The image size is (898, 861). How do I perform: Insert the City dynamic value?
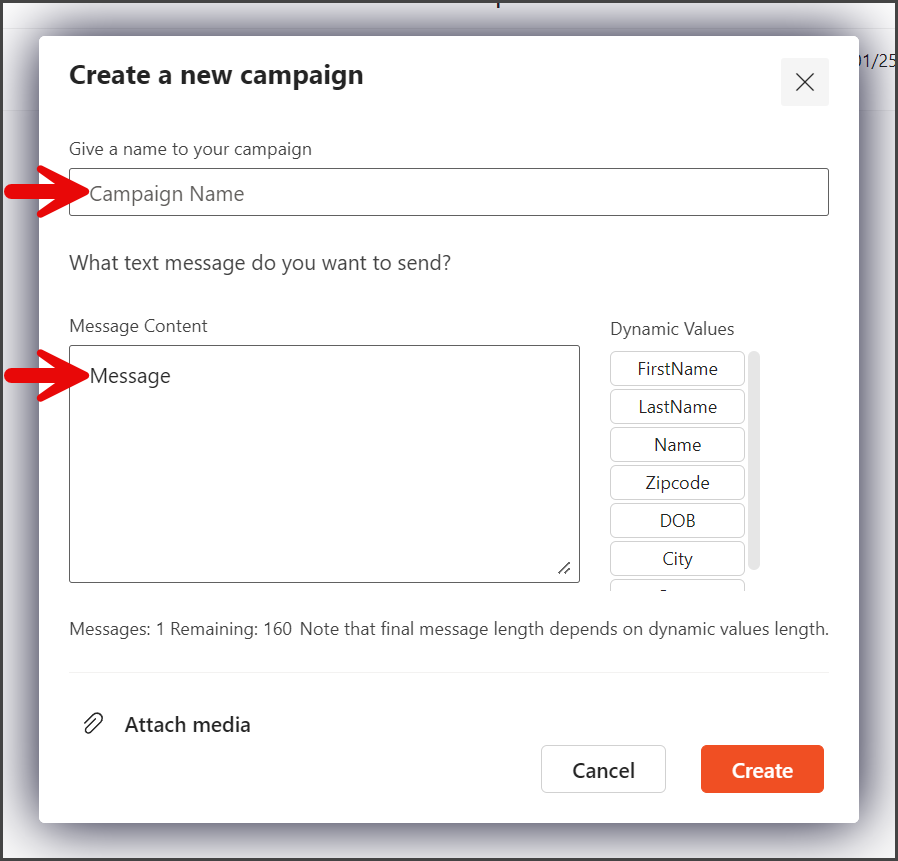pyautogui.click(x=677, y=558)
